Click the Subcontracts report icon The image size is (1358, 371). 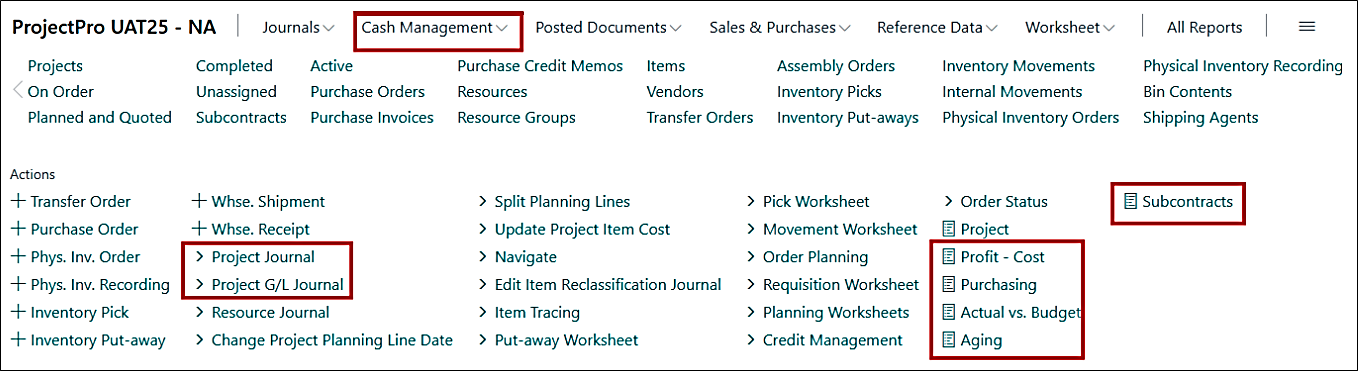coord(1130,201)
